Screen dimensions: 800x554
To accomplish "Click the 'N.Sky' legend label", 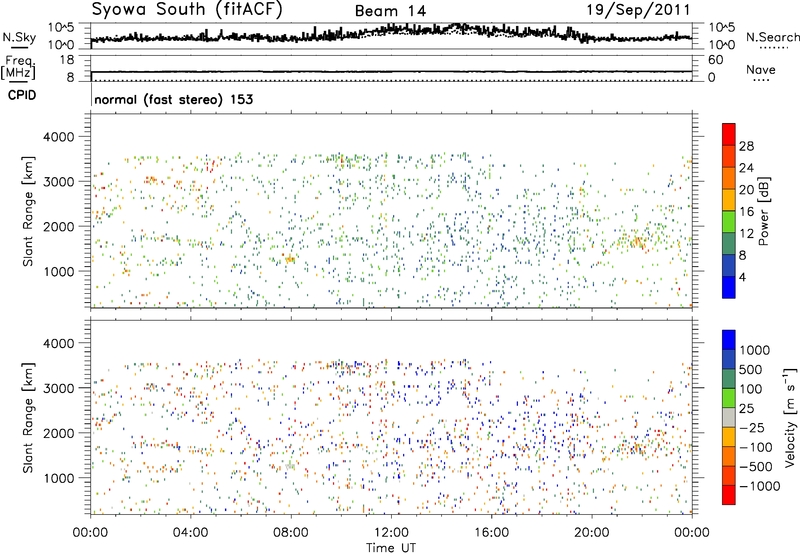I will (x=19, y=37).
